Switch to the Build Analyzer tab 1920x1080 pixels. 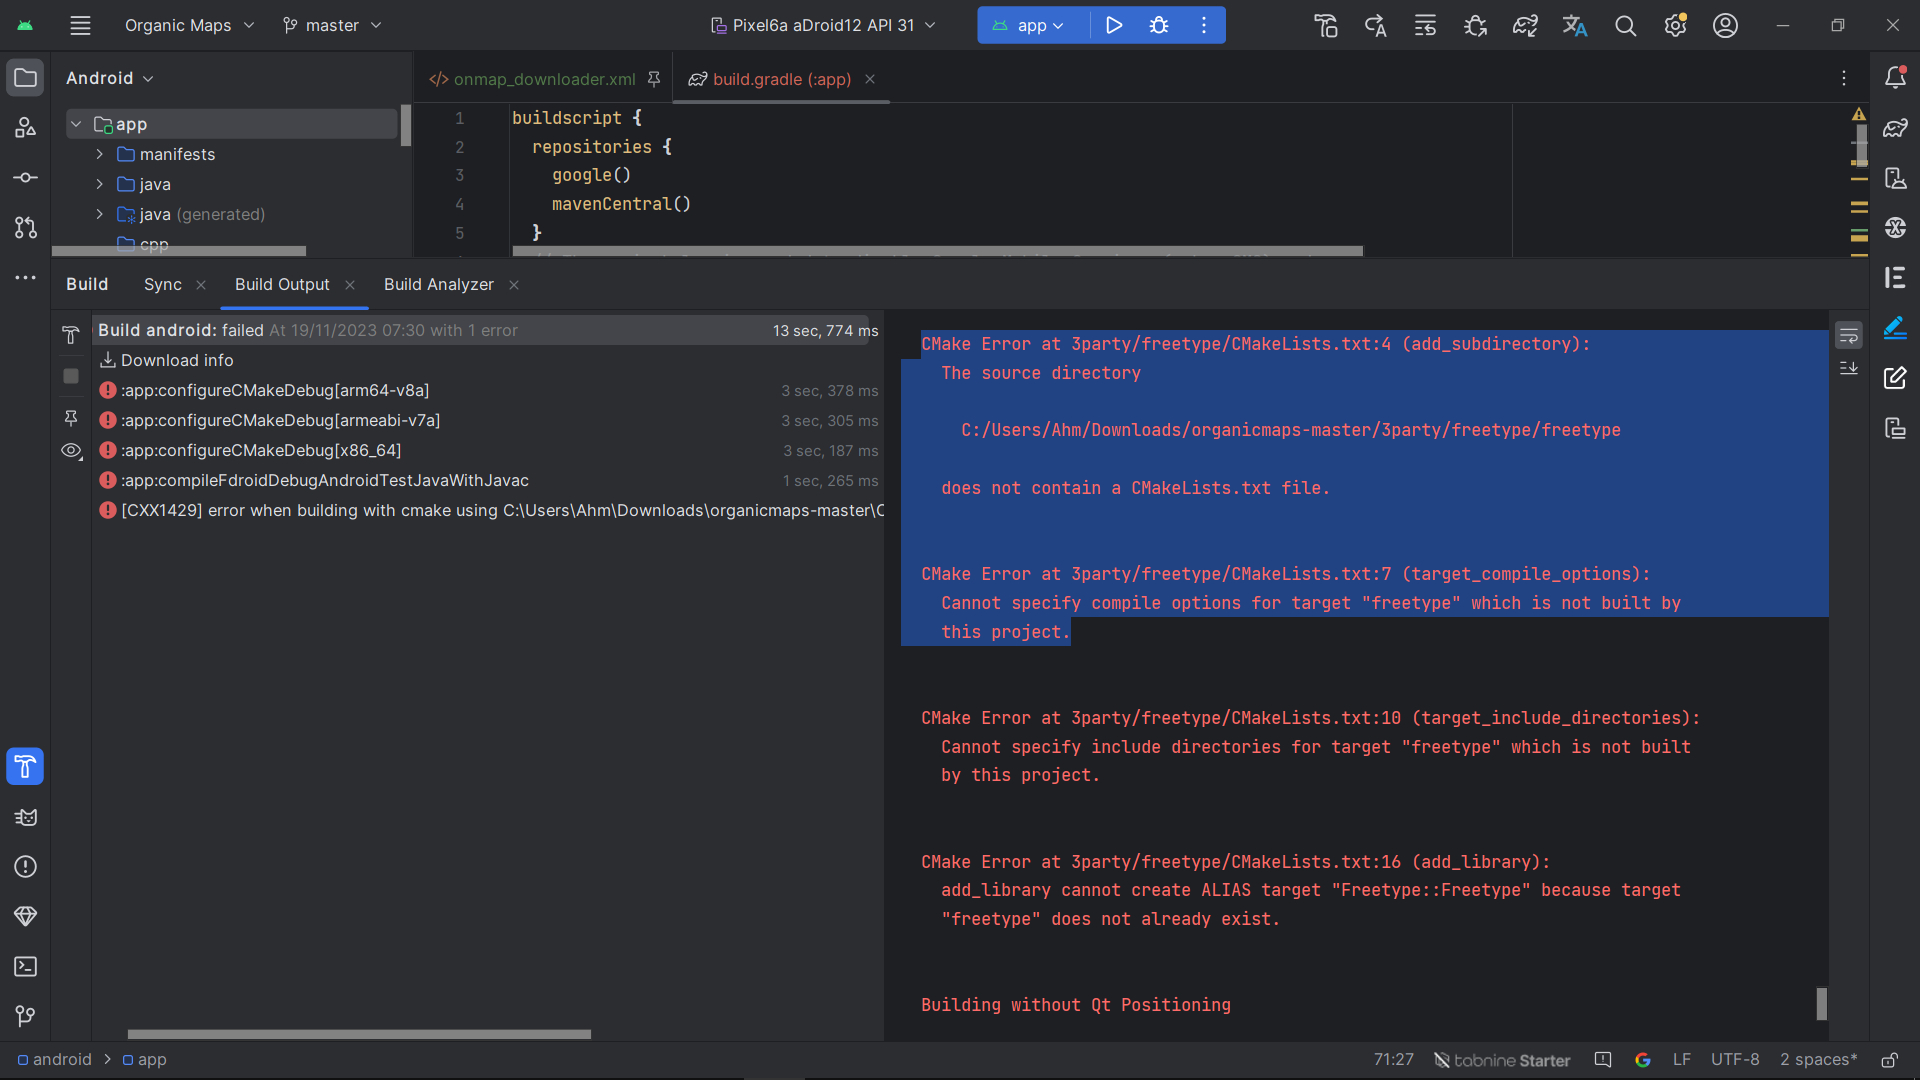coord(438,284)
